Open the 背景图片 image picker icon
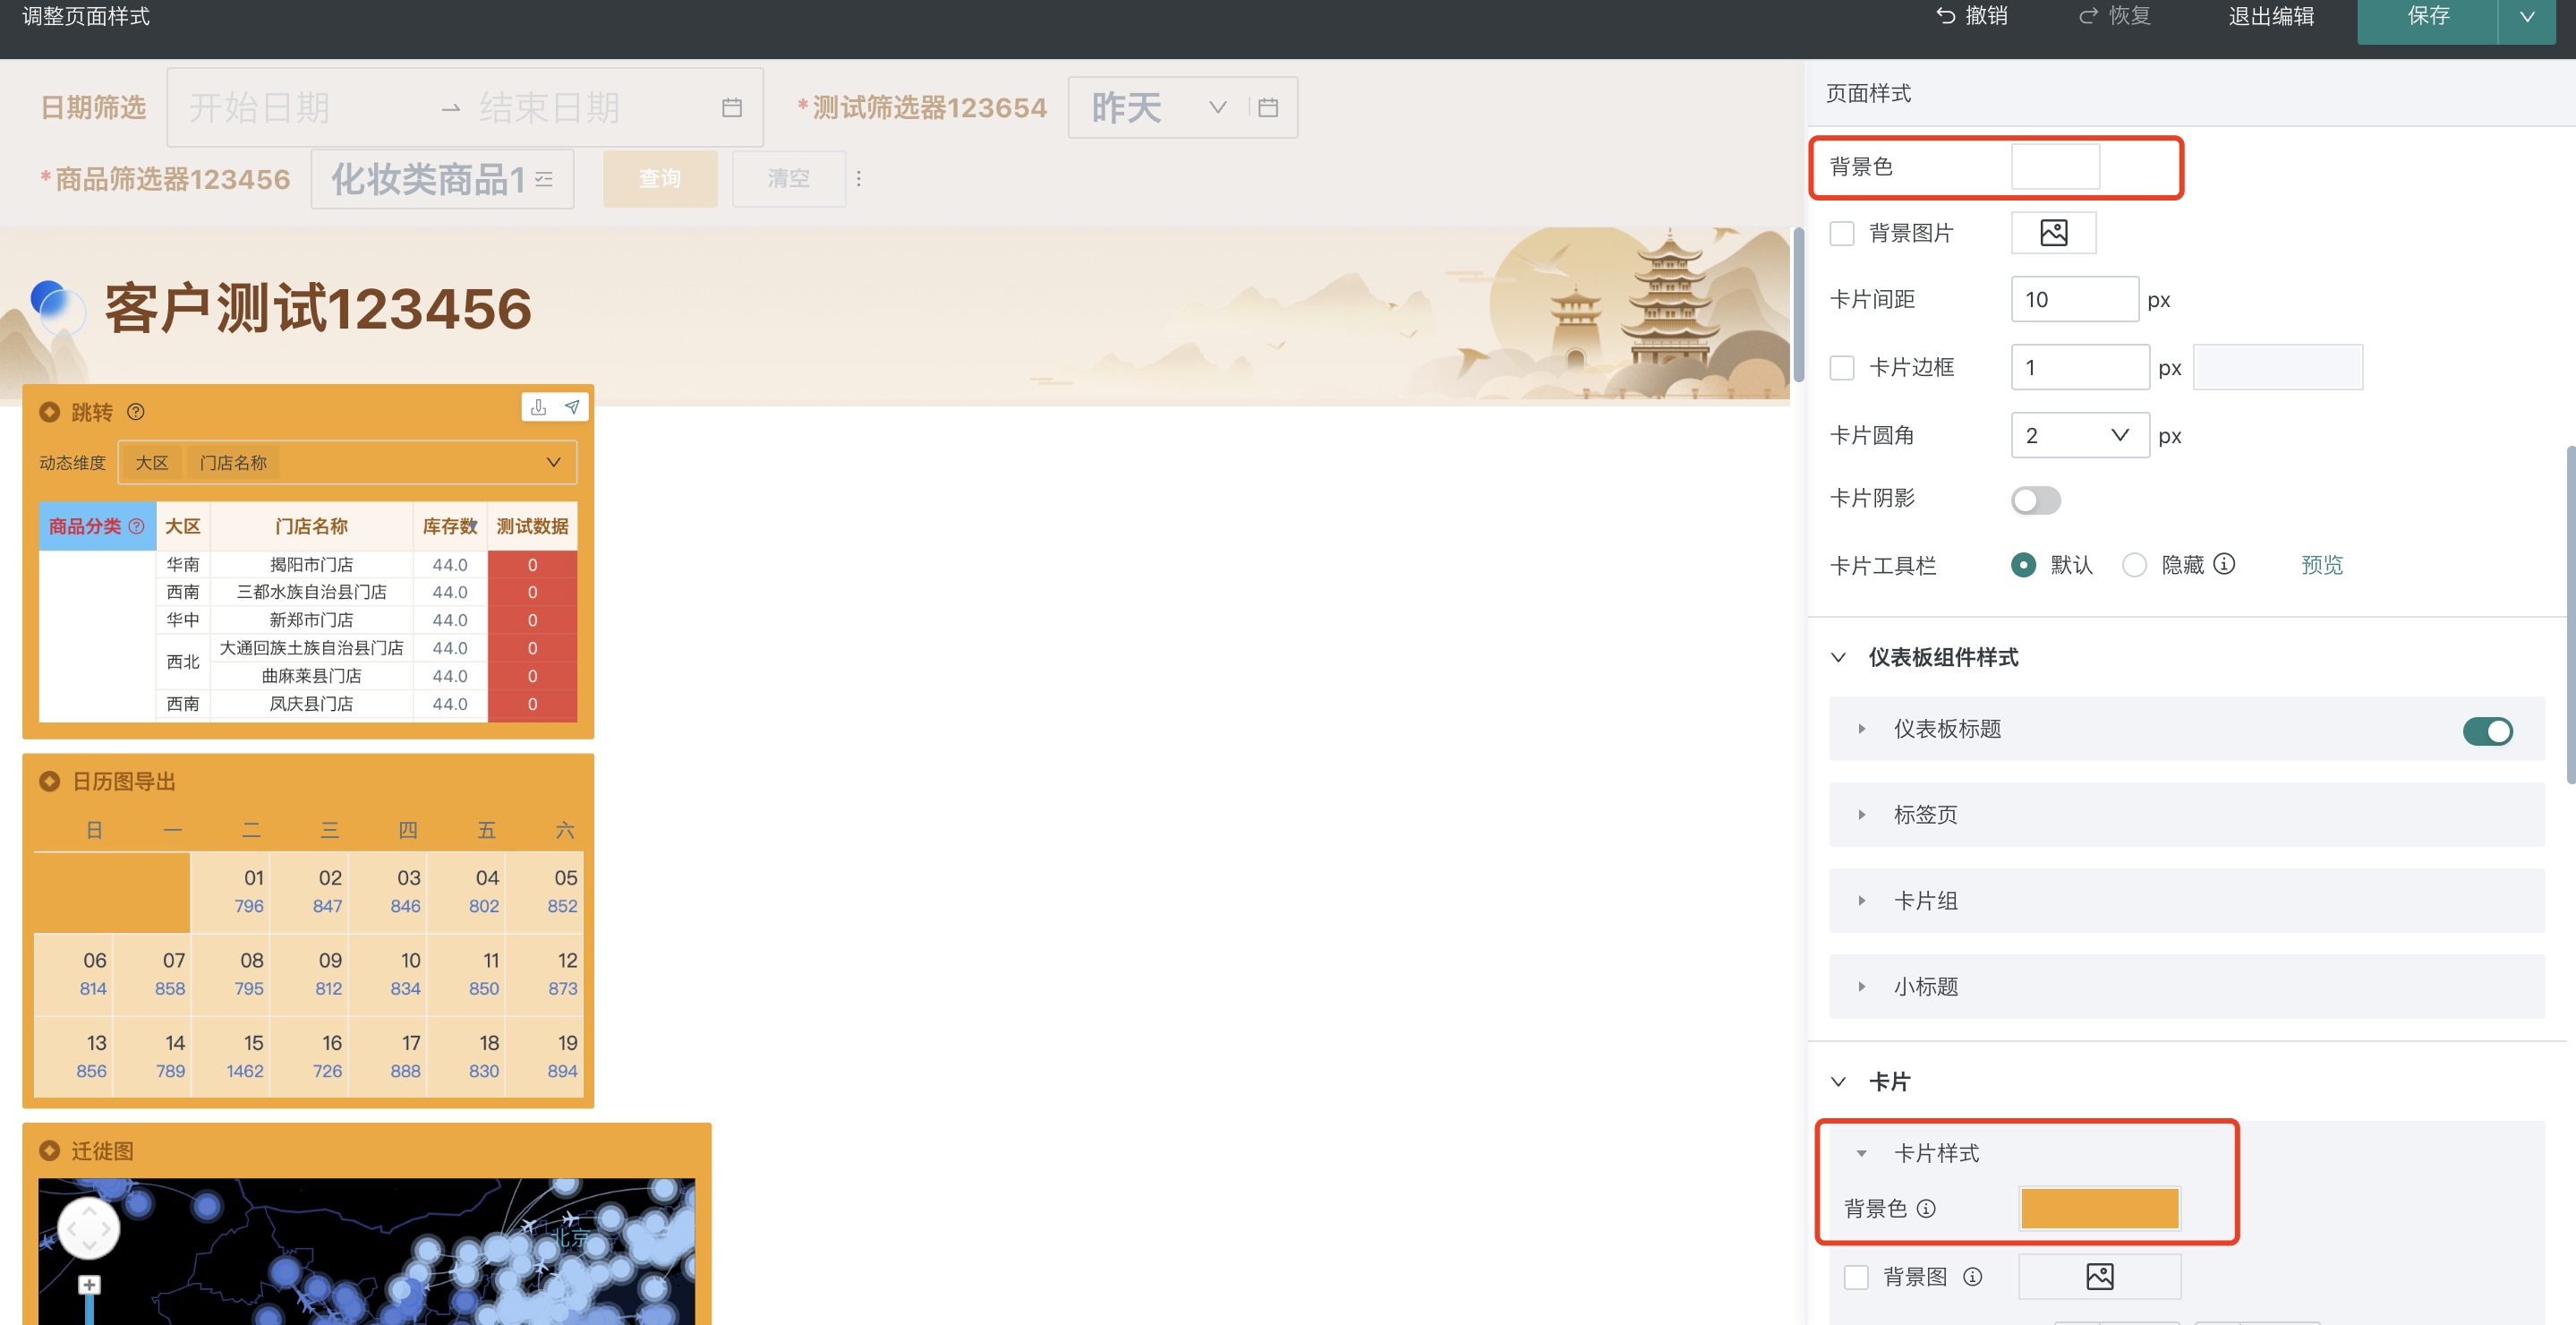The width and height of the screenshot is (2576, 1325). coord(2053,232)
